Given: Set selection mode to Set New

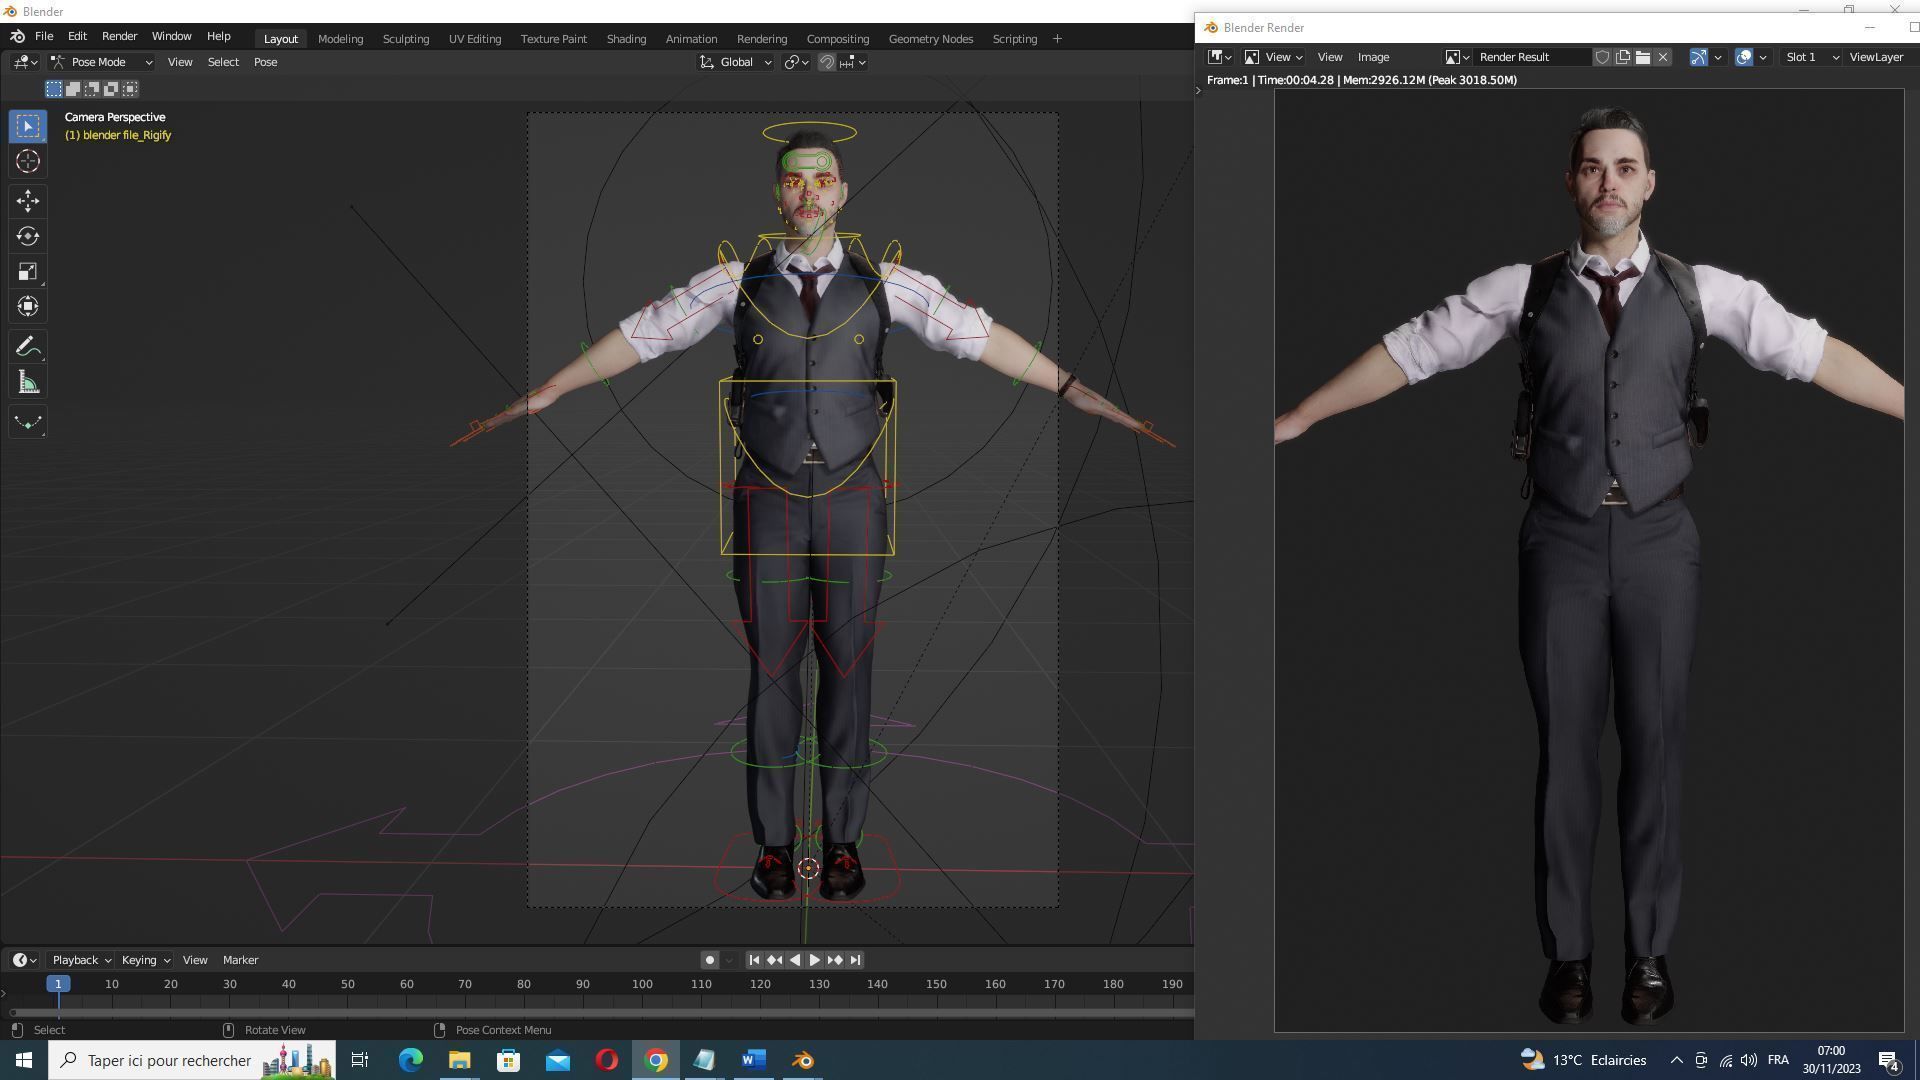Looking at the screenshot, I should click(54, 89).
